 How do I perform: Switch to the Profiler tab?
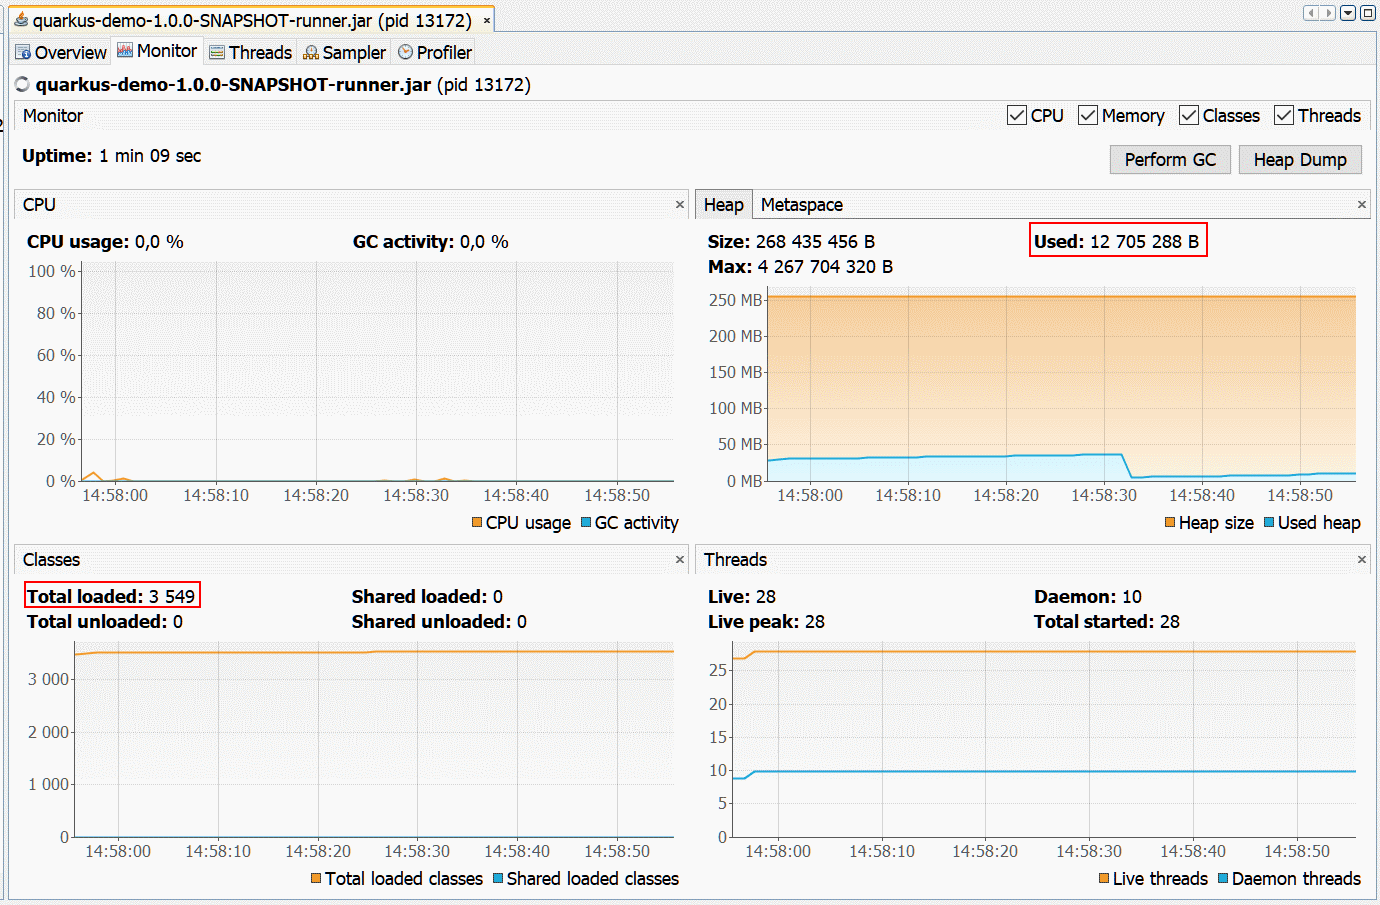coord(435,52)
